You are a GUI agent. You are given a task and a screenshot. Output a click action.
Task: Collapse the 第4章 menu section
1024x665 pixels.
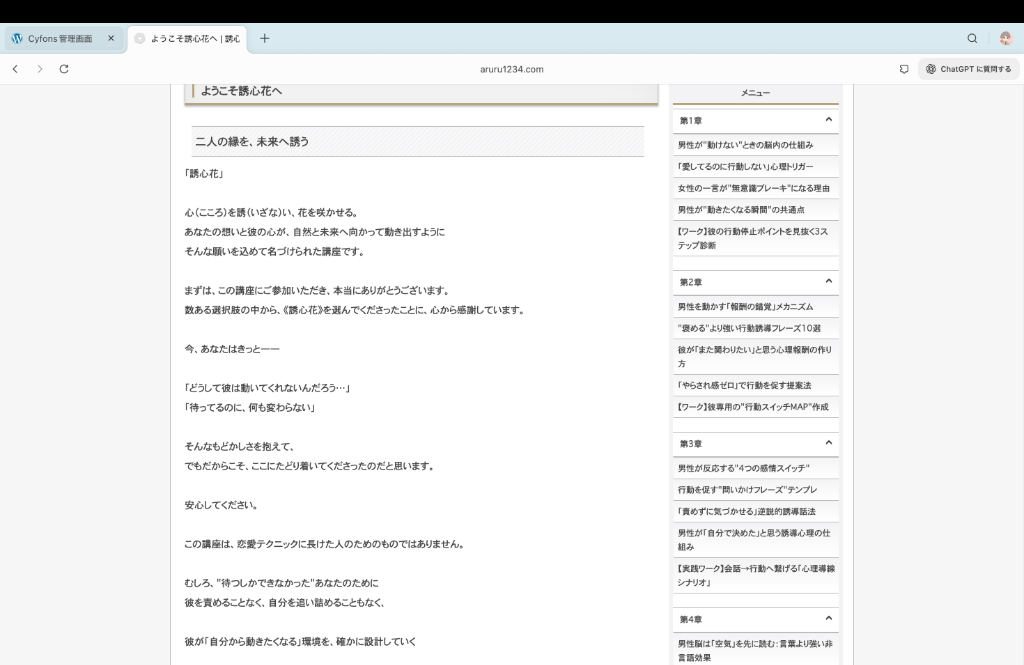pos(828,618)
